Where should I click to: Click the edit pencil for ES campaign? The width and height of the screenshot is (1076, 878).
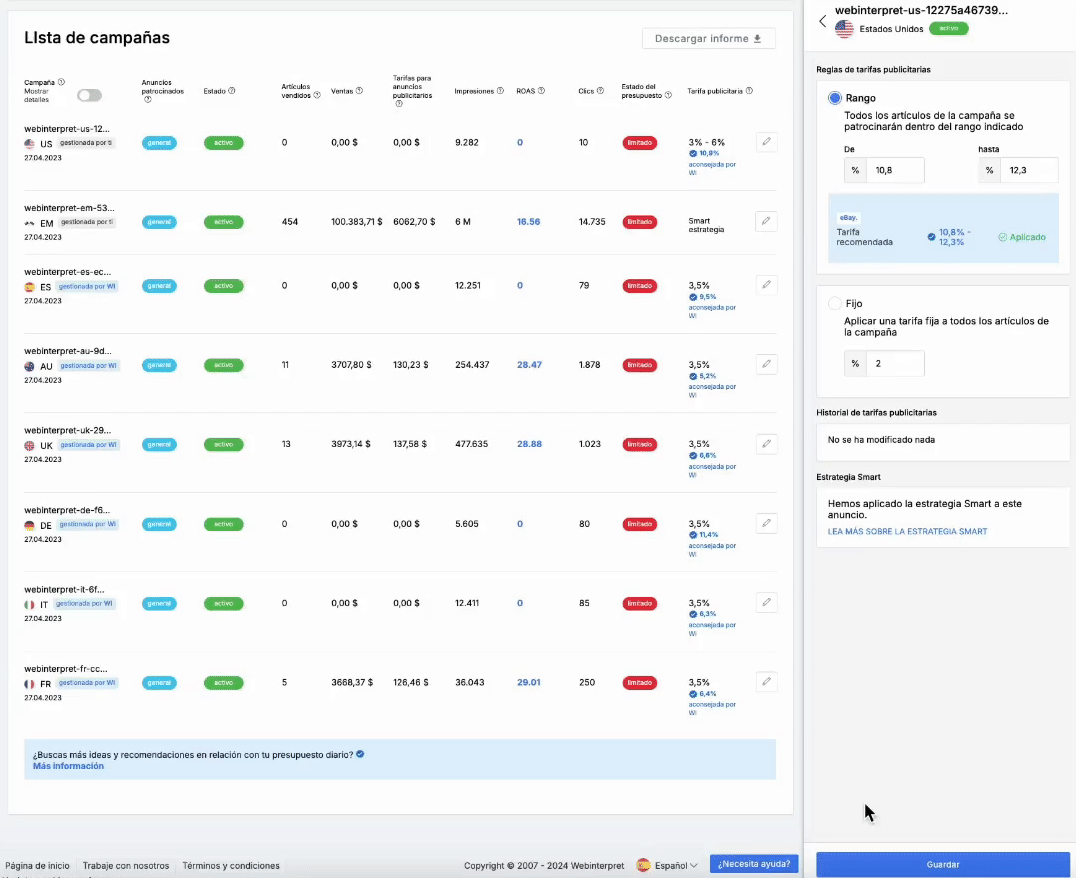coord(766,285)
